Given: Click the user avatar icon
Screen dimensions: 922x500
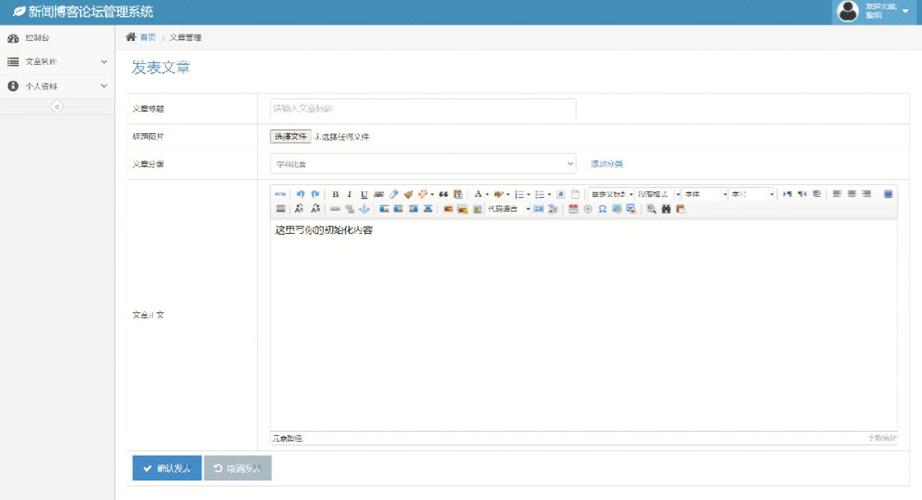Looking at the screenshot, I should [x=847, y=11].
